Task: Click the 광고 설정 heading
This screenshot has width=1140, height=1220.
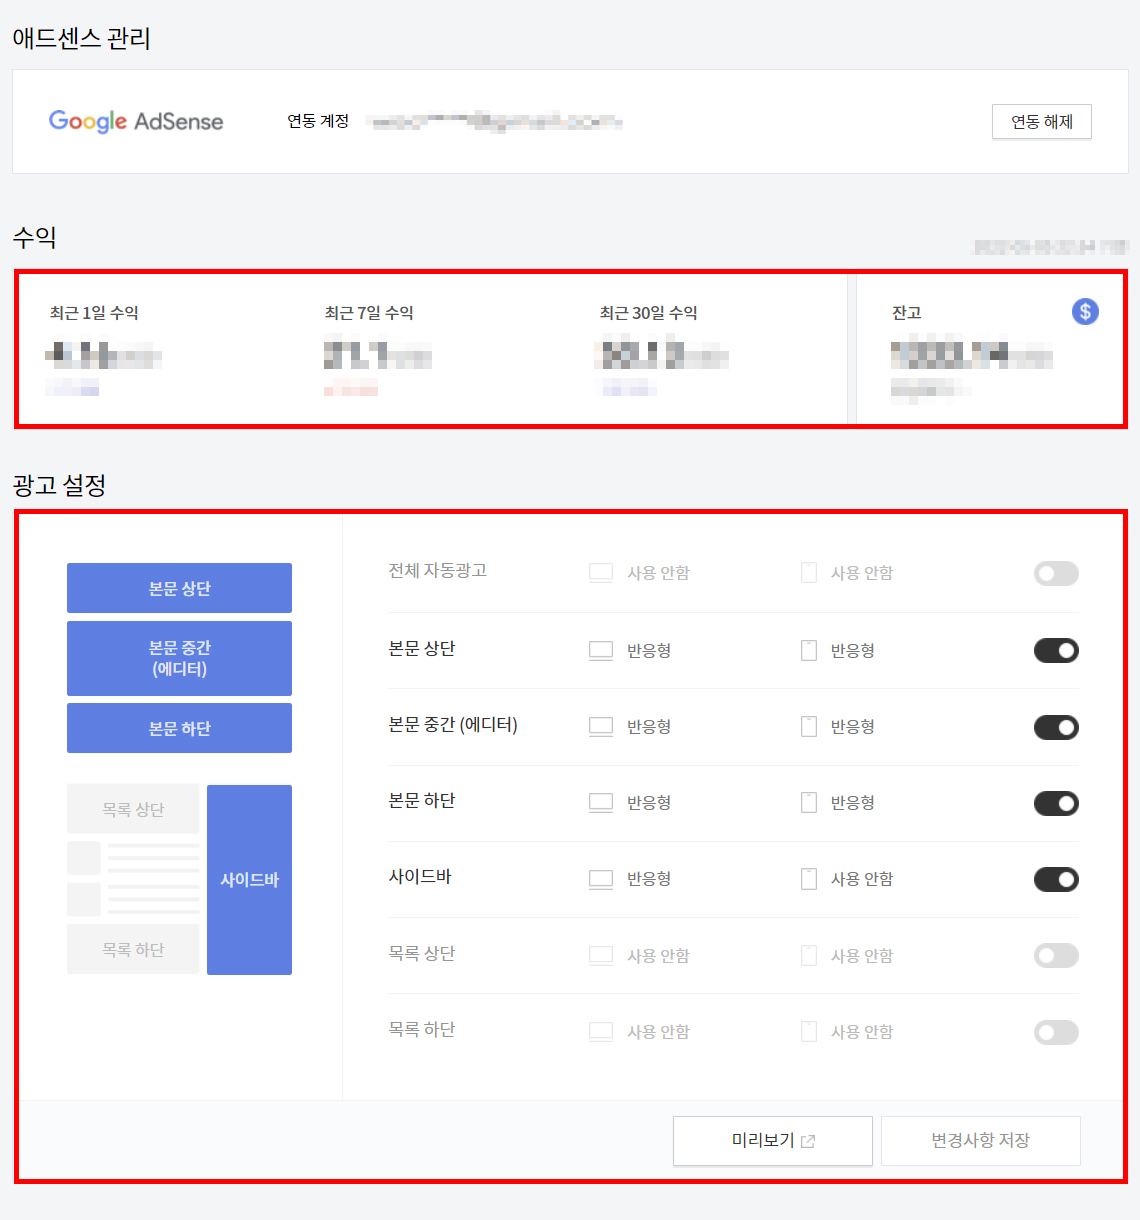Action: pos(59,485)
